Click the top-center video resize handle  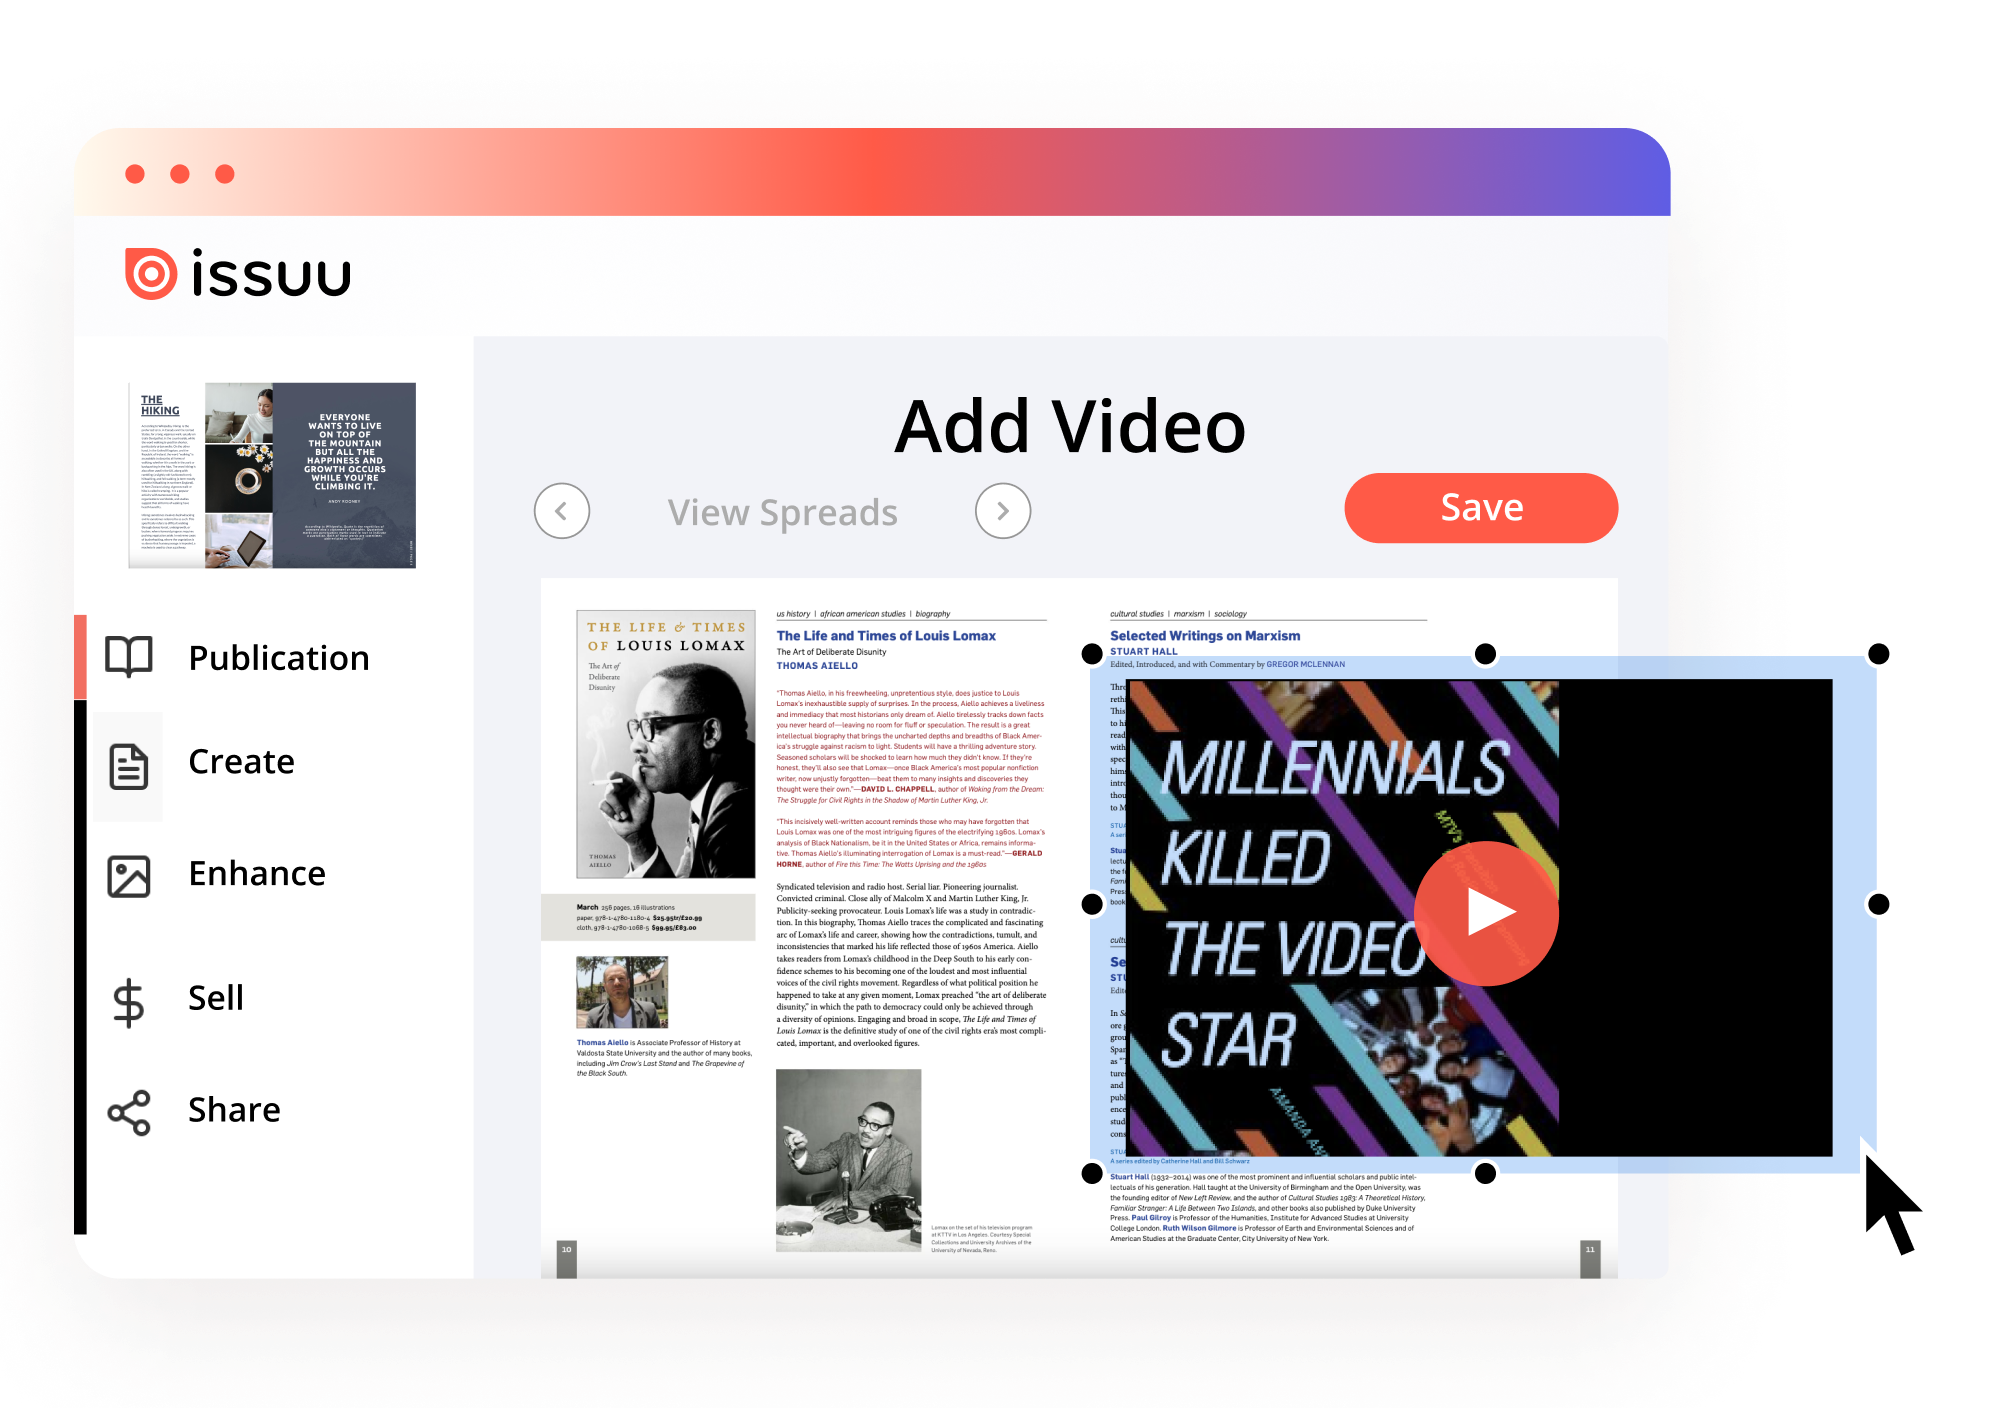pos(1486,654)
